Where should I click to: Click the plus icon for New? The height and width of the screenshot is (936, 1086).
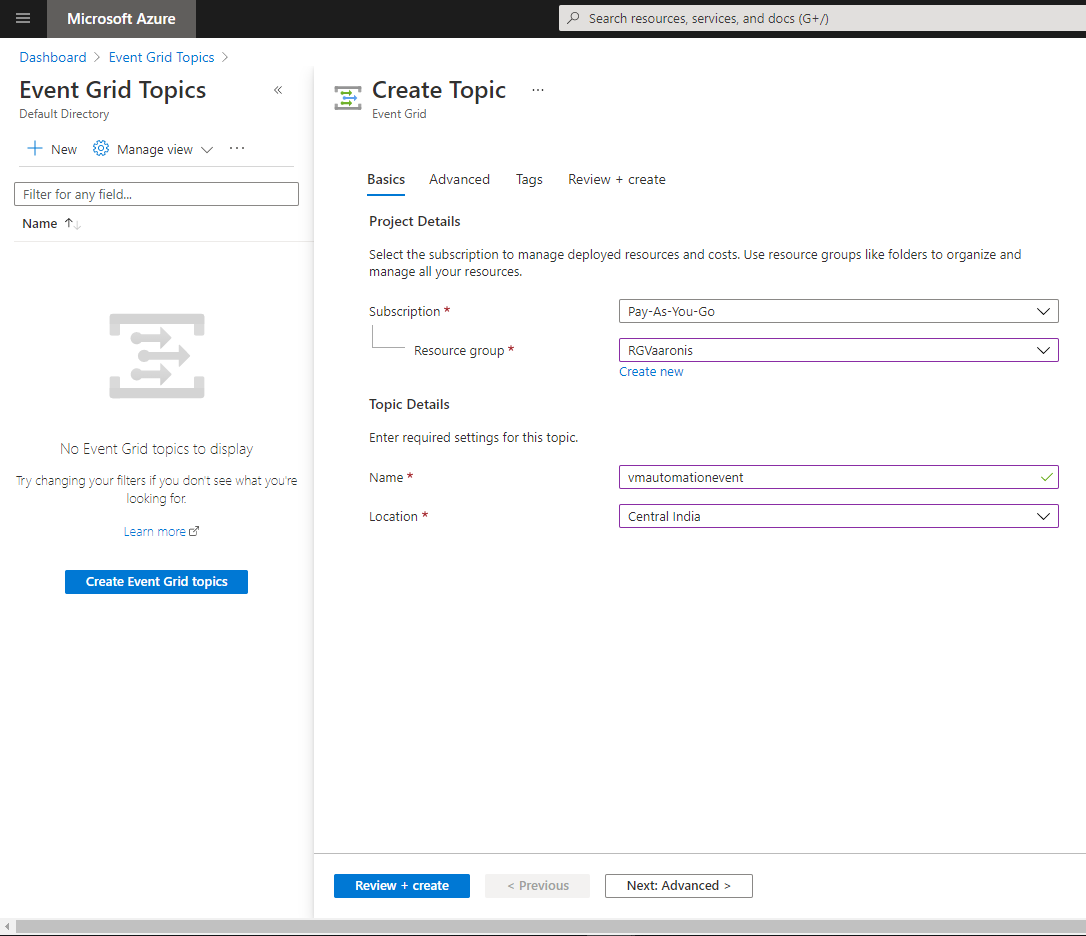35,148
